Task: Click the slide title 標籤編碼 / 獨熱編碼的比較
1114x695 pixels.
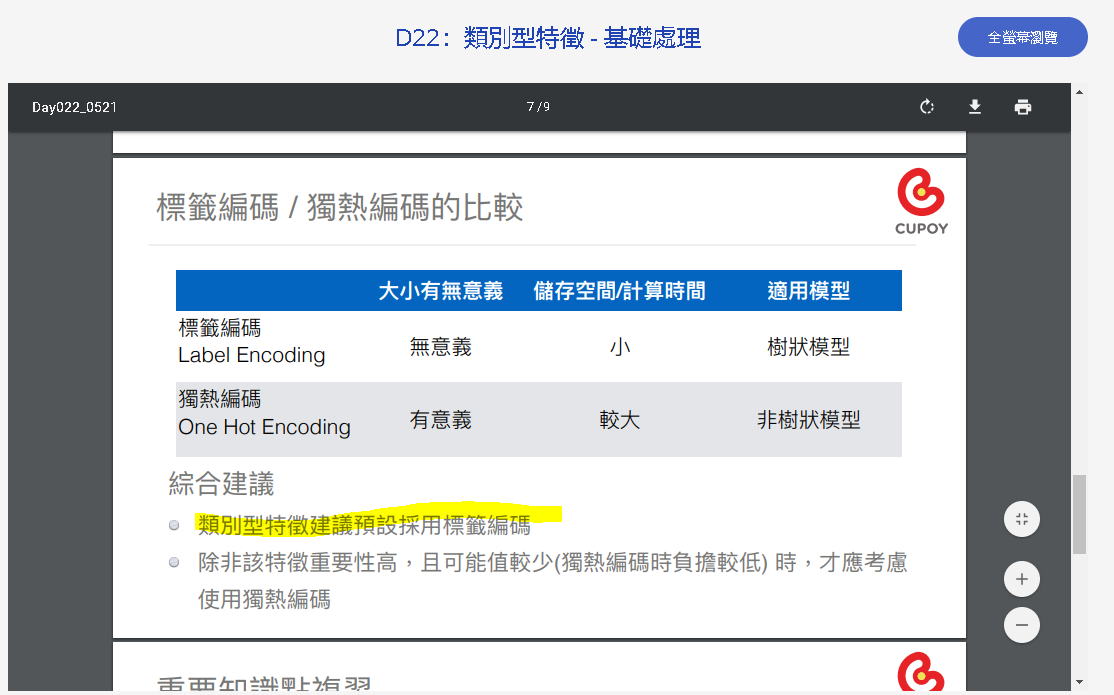Action: point(340,208)
